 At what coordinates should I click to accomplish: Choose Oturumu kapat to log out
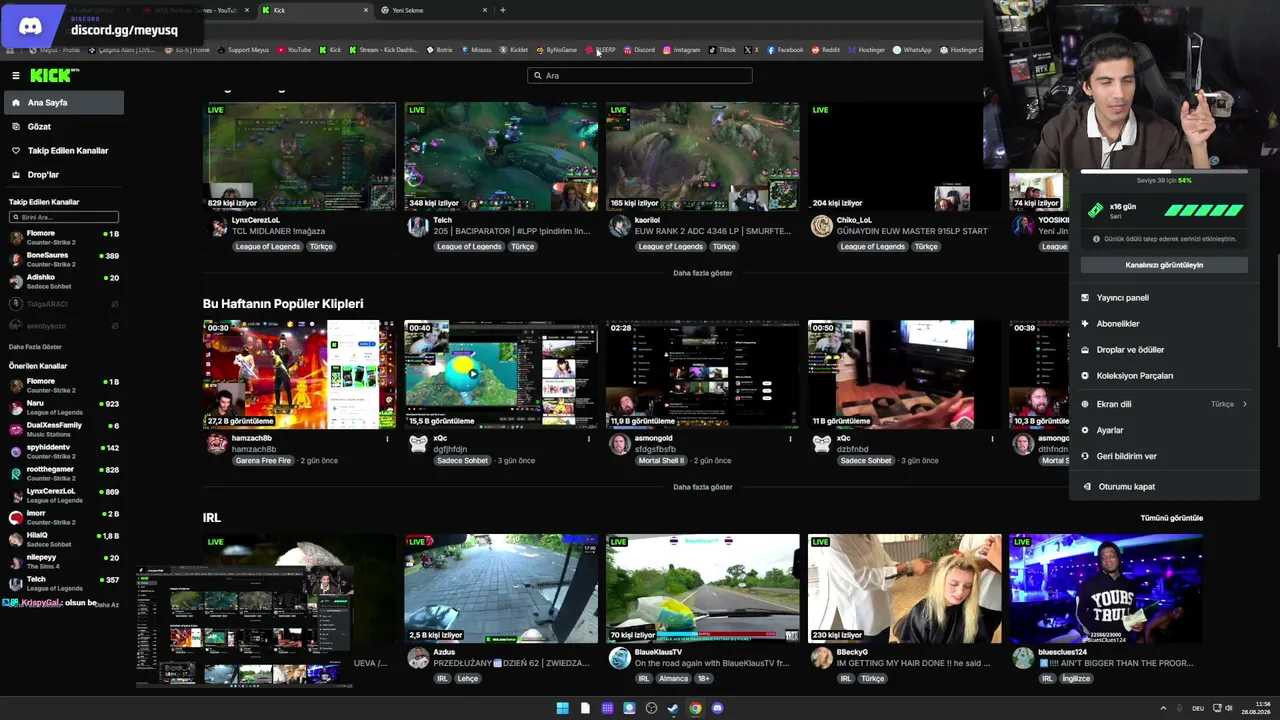tap(1165, 487)
